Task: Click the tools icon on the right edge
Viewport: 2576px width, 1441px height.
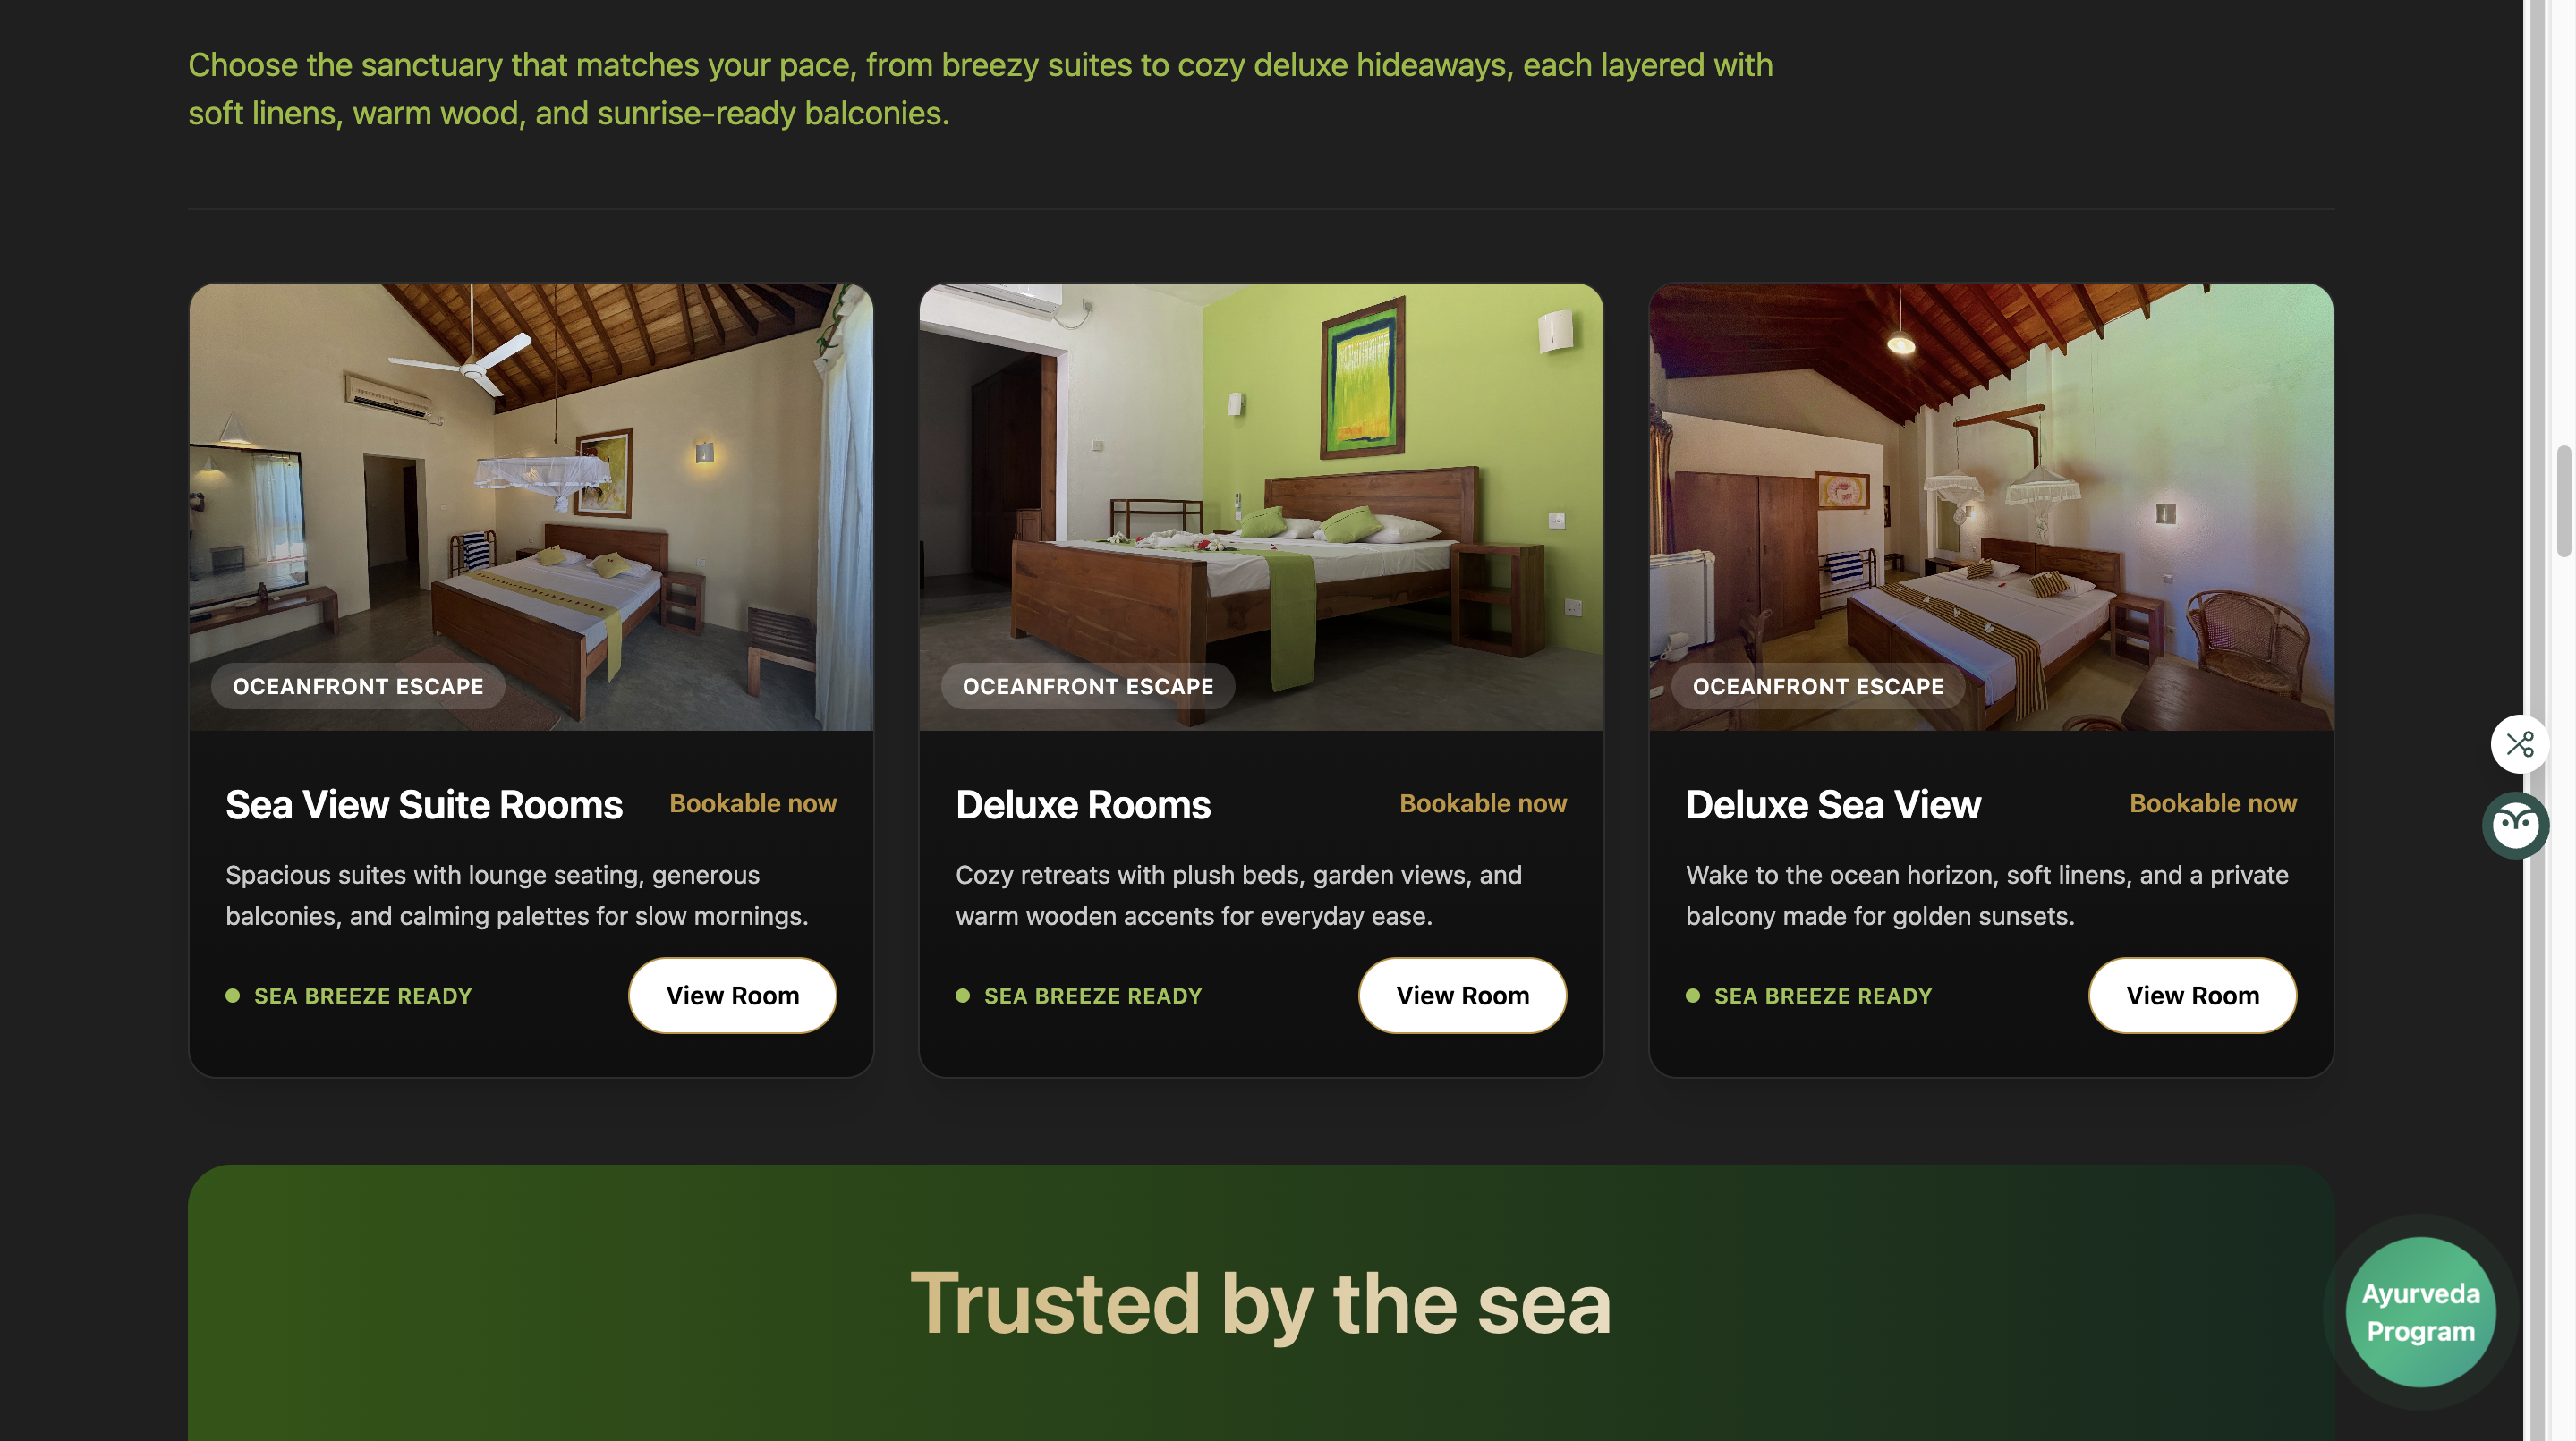Action: pos(2519,744)
